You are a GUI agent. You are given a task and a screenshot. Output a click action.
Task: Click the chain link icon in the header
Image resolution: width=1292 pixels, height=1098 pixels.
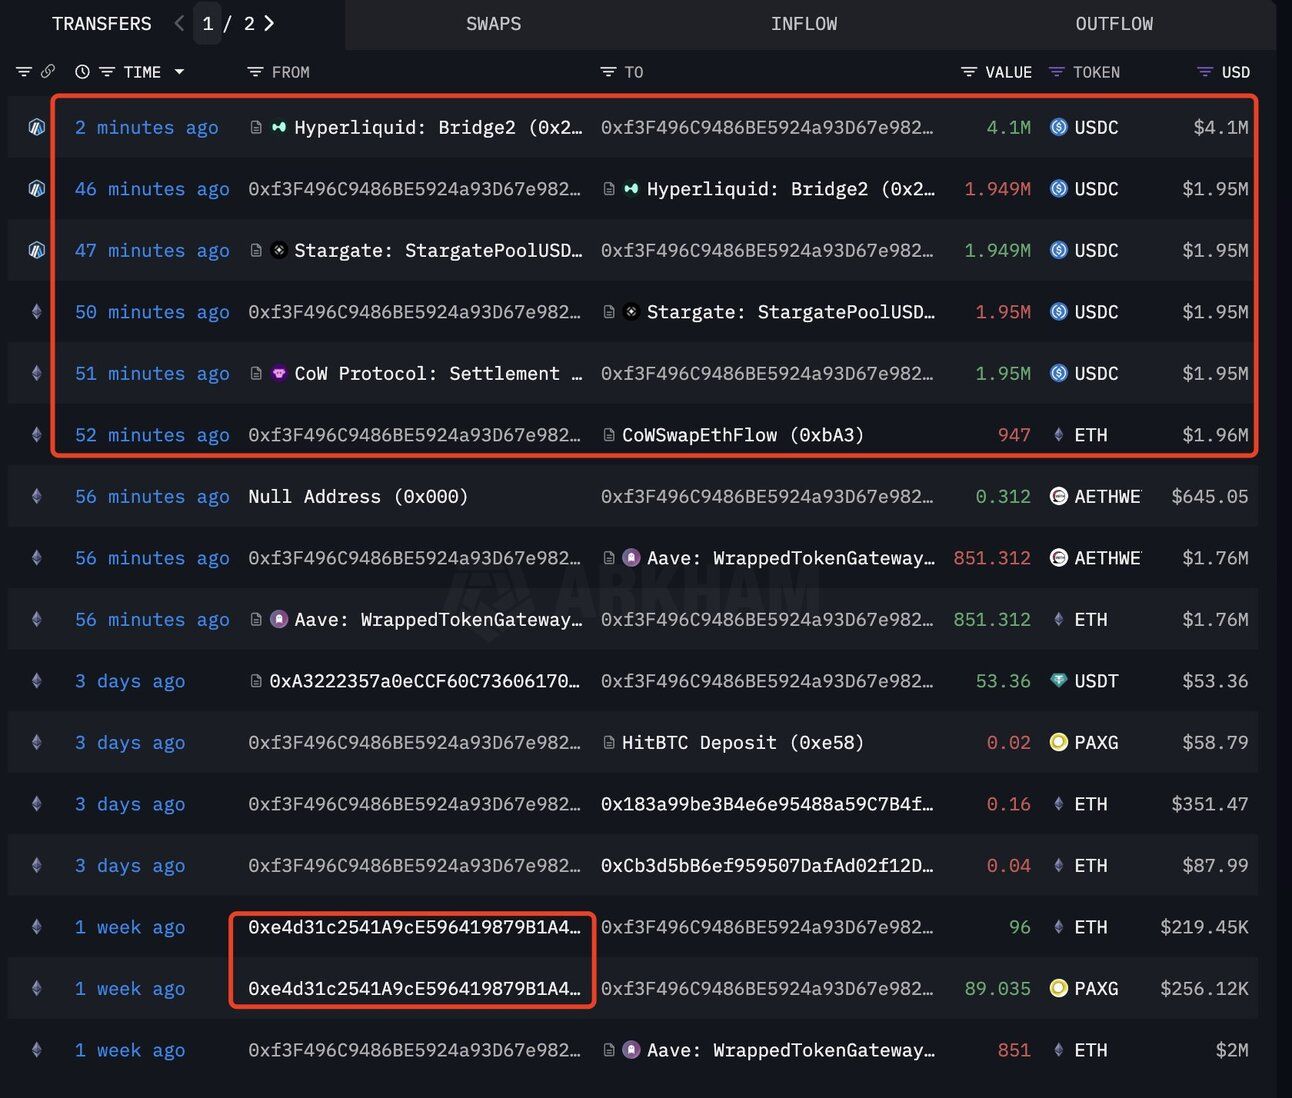48,72
